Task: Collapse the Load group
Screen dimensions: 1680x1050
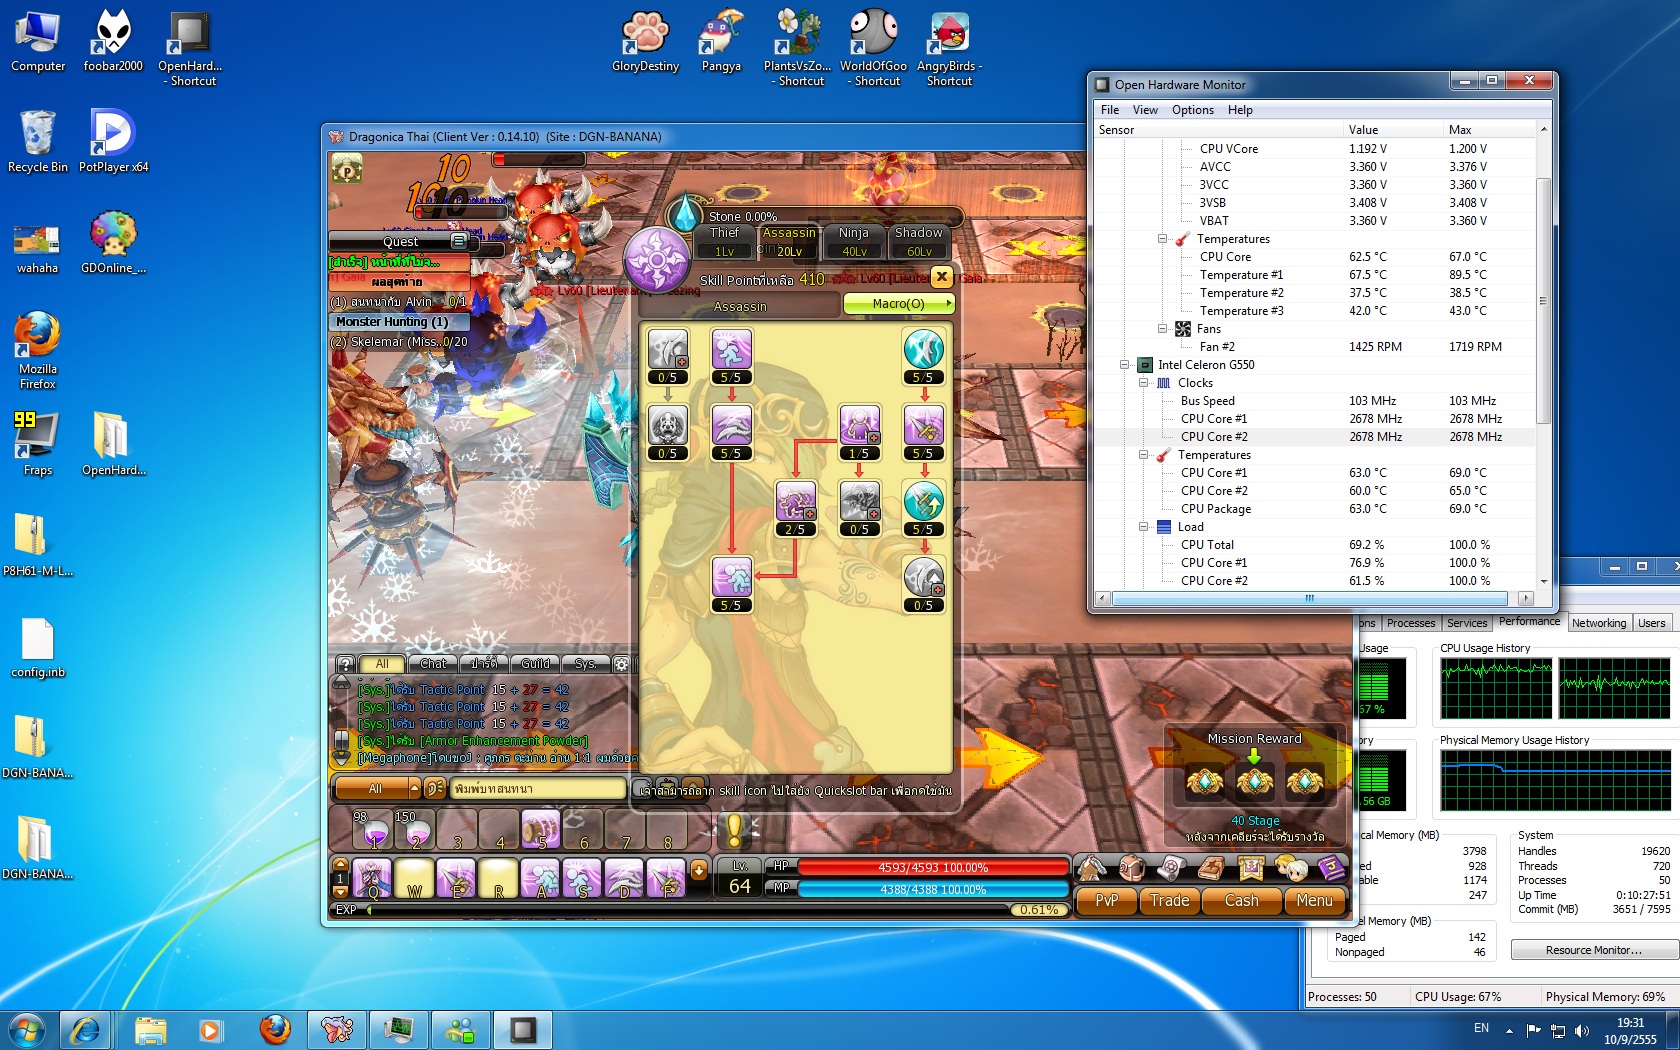Action: (x=1143, y=527)
